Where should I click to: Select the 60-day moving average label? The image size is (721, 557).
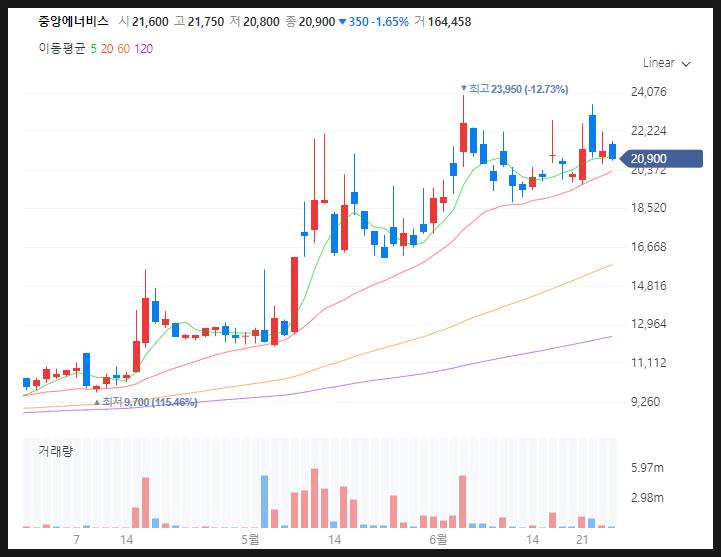(x=124, y=49)
